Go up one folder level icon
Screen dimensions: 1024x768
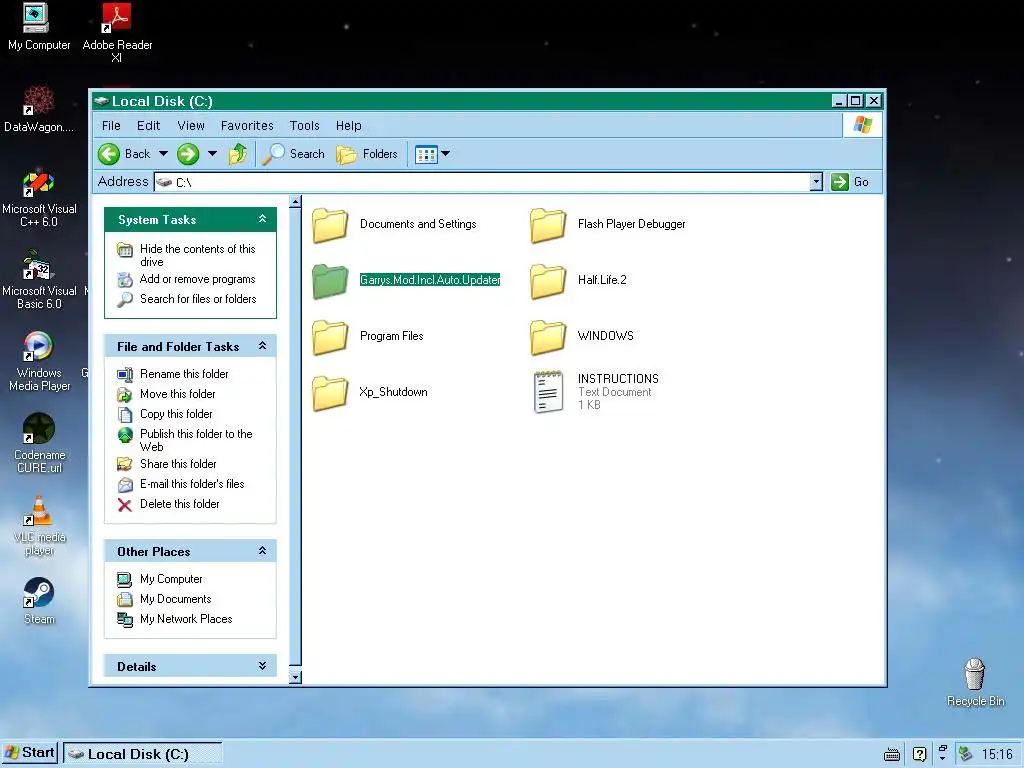tap(238, 154)
